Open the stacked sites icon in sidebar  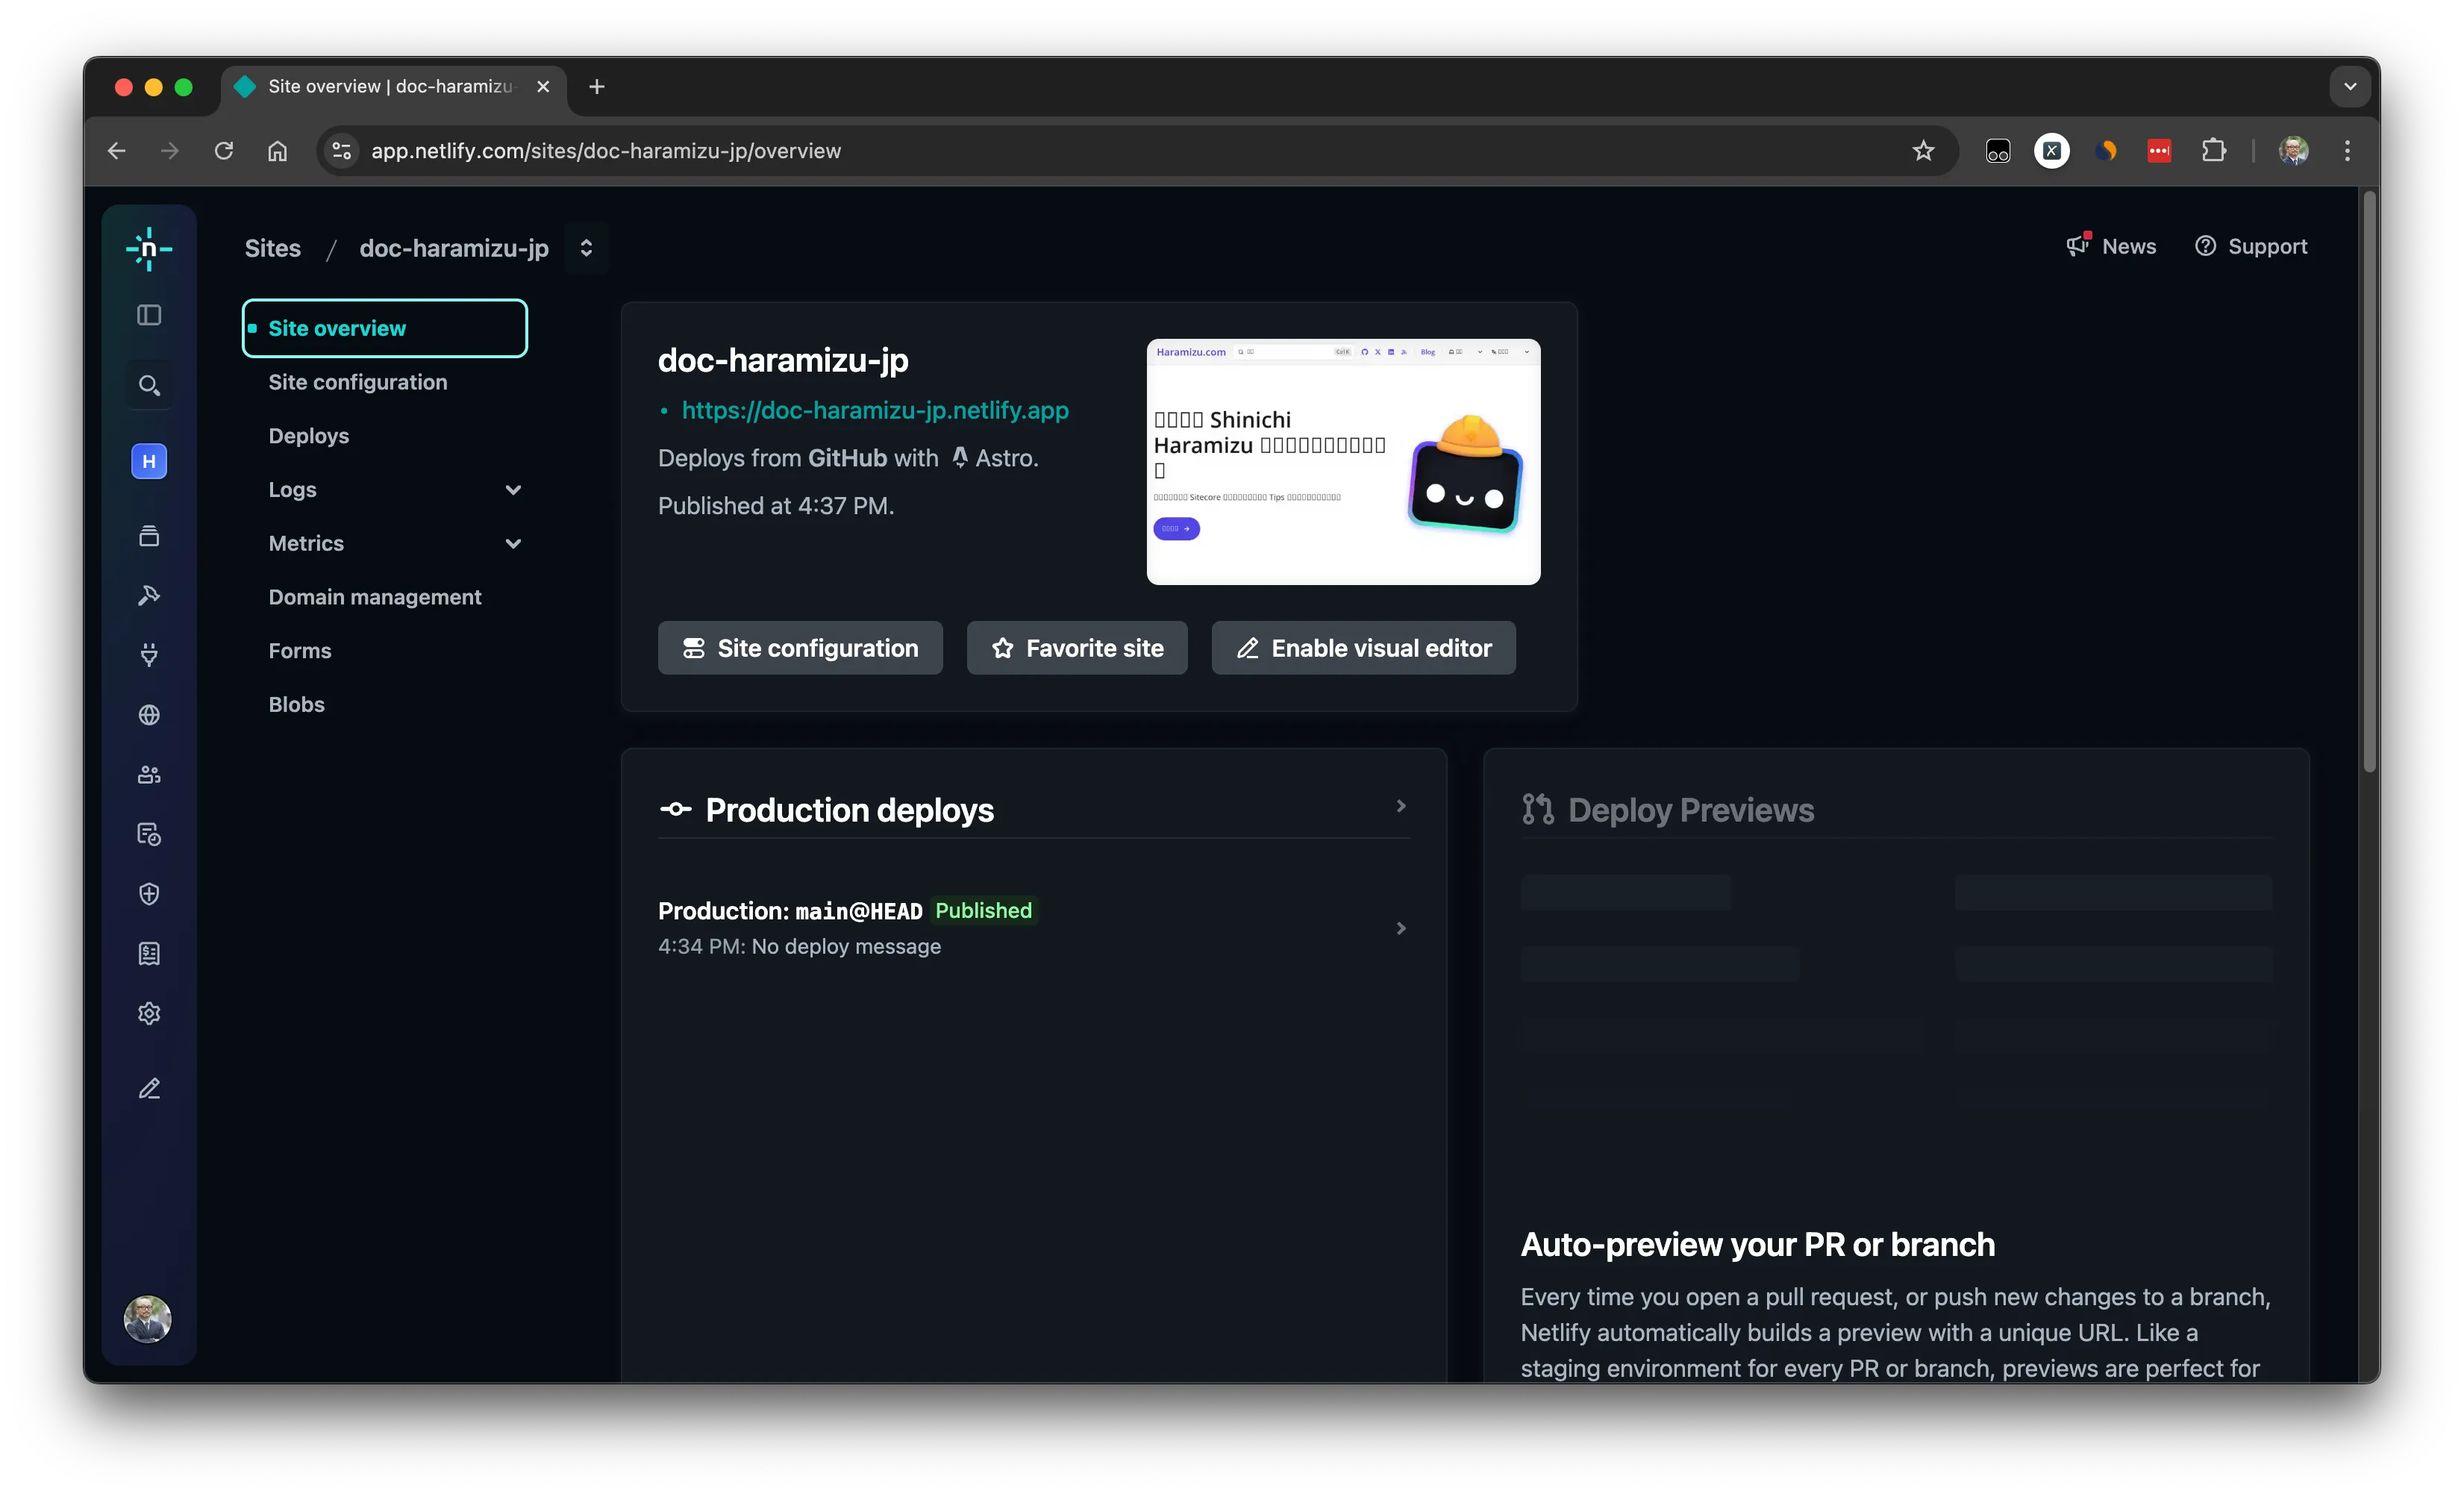tap(149, 536)
